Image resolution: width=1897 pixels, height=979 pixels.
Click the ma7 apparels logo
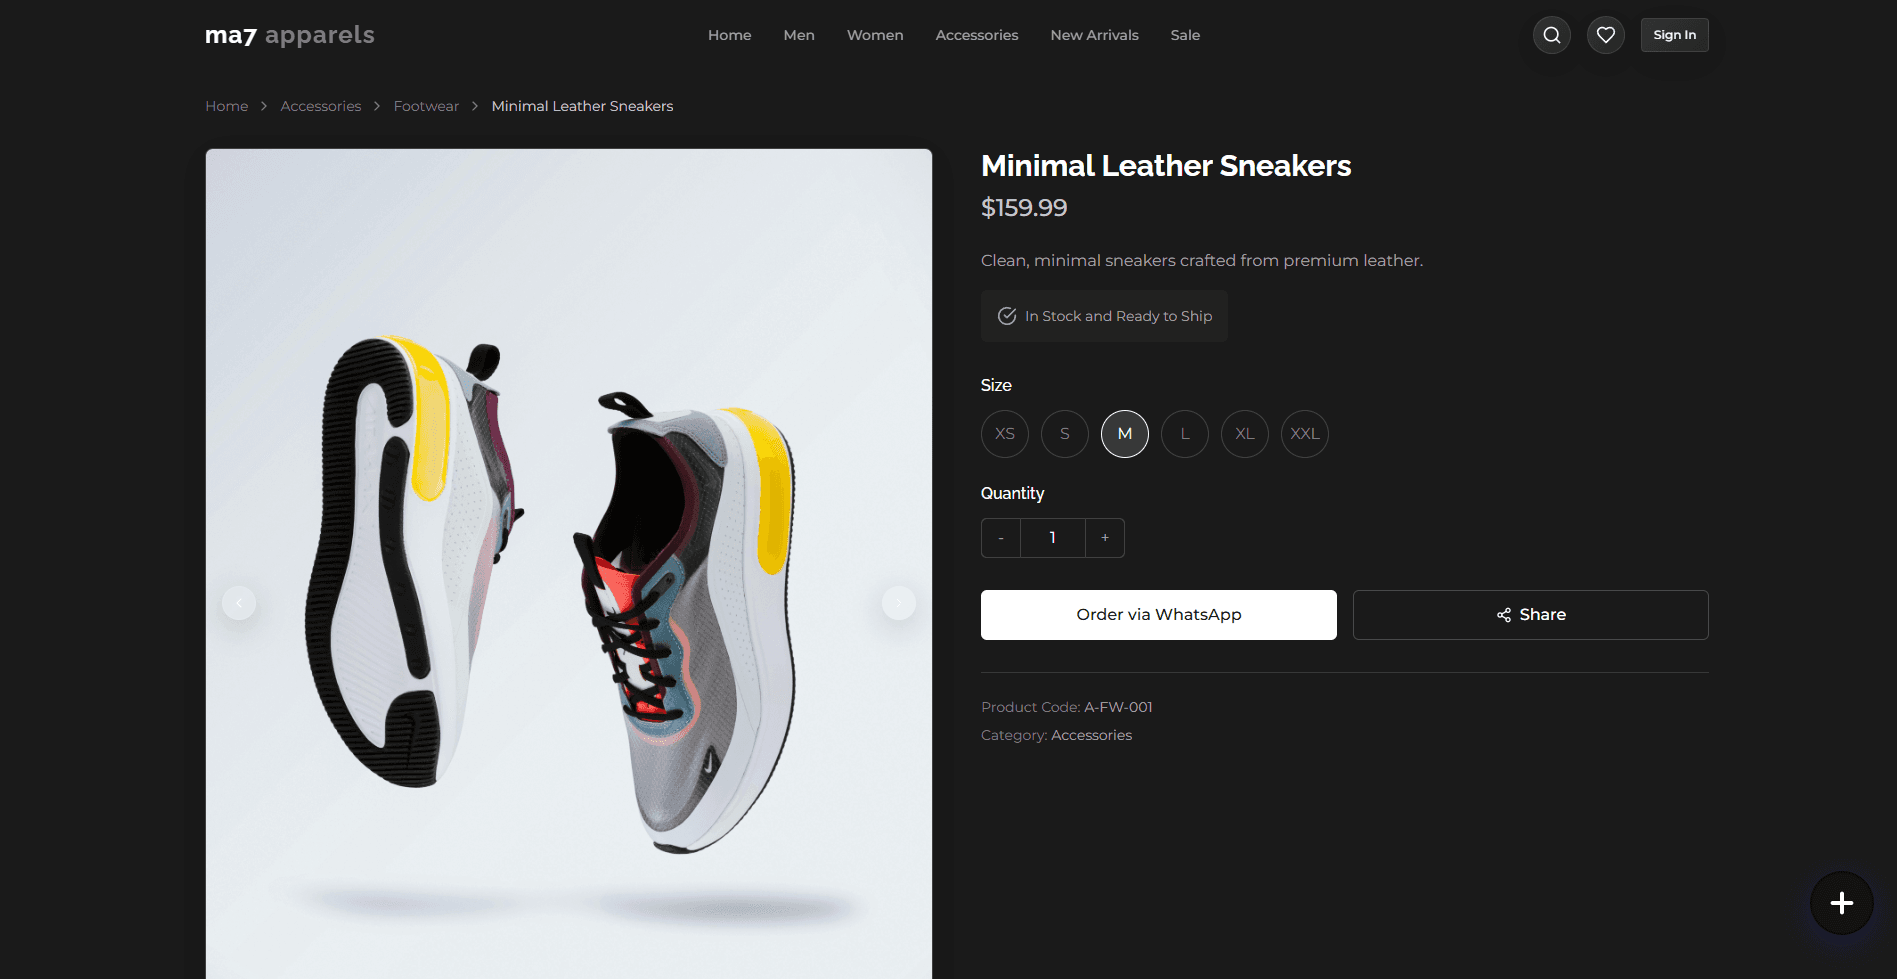click(290, 35)
